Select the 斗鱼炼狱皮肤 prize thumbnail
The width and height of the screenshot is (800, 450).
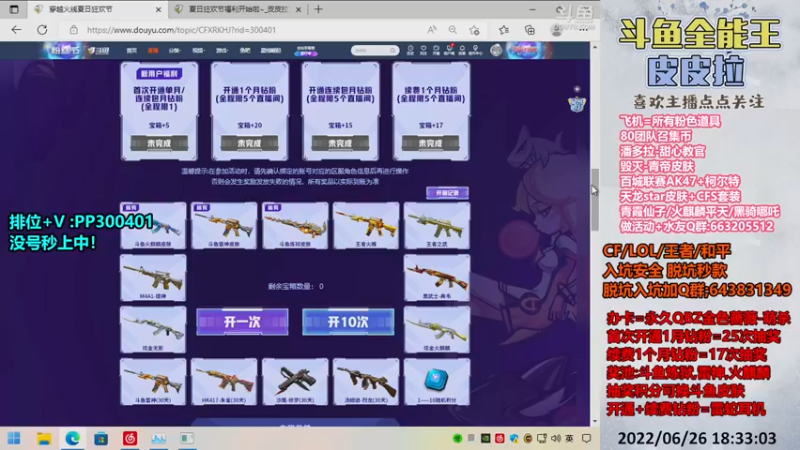coord(295,226)
